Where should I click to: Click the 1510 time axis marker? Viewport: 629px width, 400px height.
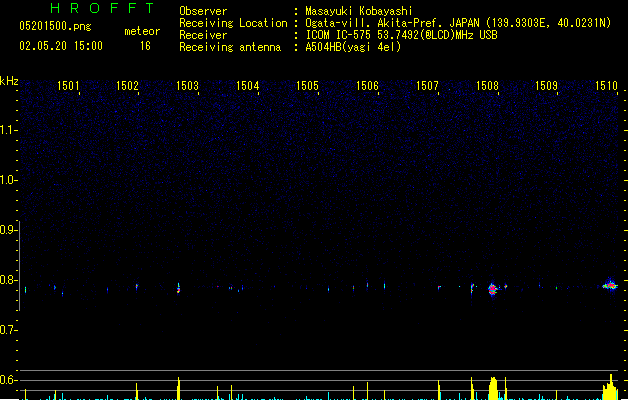pyautogui.click(x=606, y=86)
